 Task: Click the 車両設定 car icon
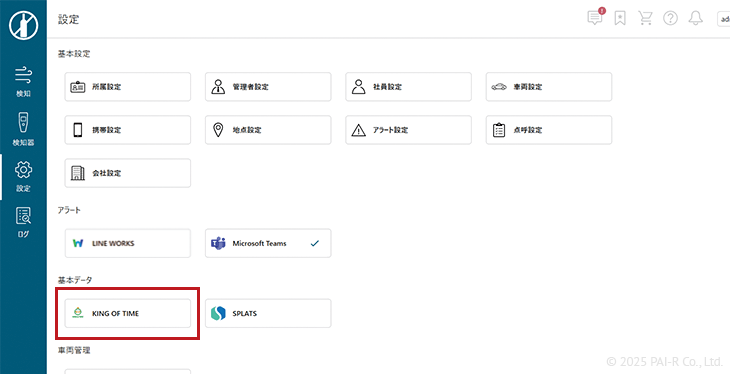pos(499,87)
